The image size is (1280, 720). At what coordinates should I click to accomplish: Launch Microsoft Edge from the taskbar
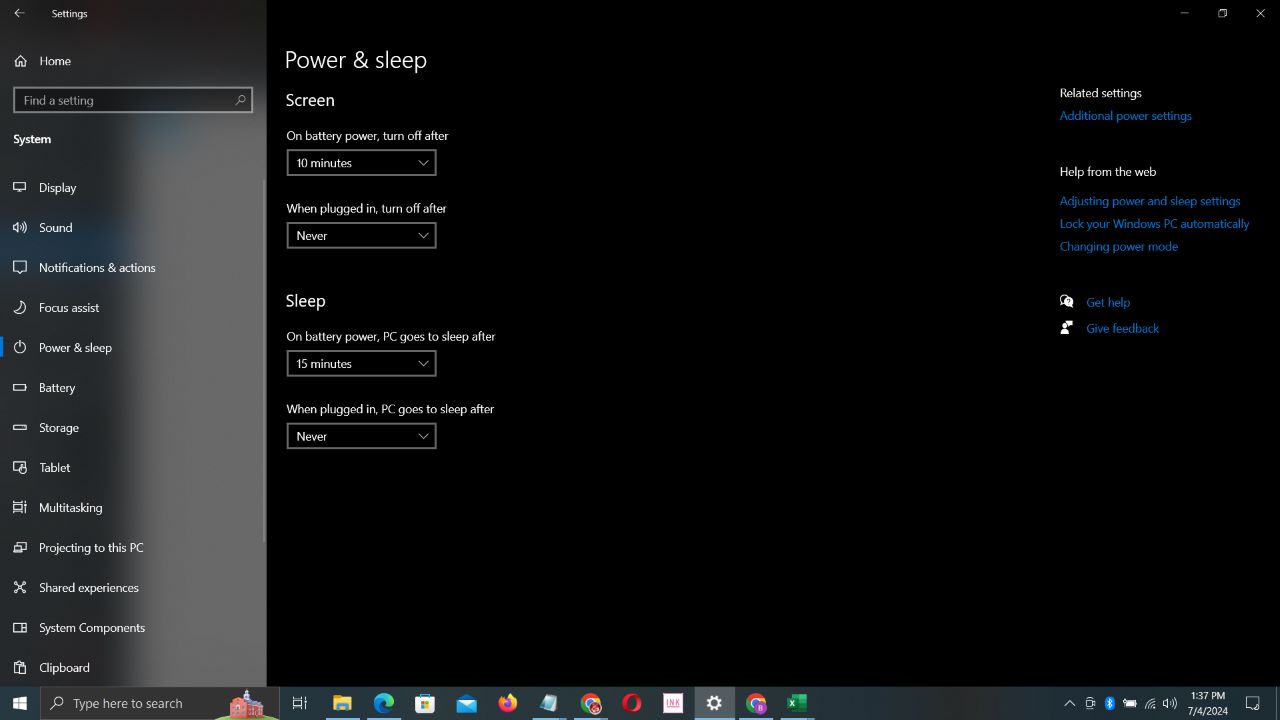pyautogui.click(x=384, y=703)
